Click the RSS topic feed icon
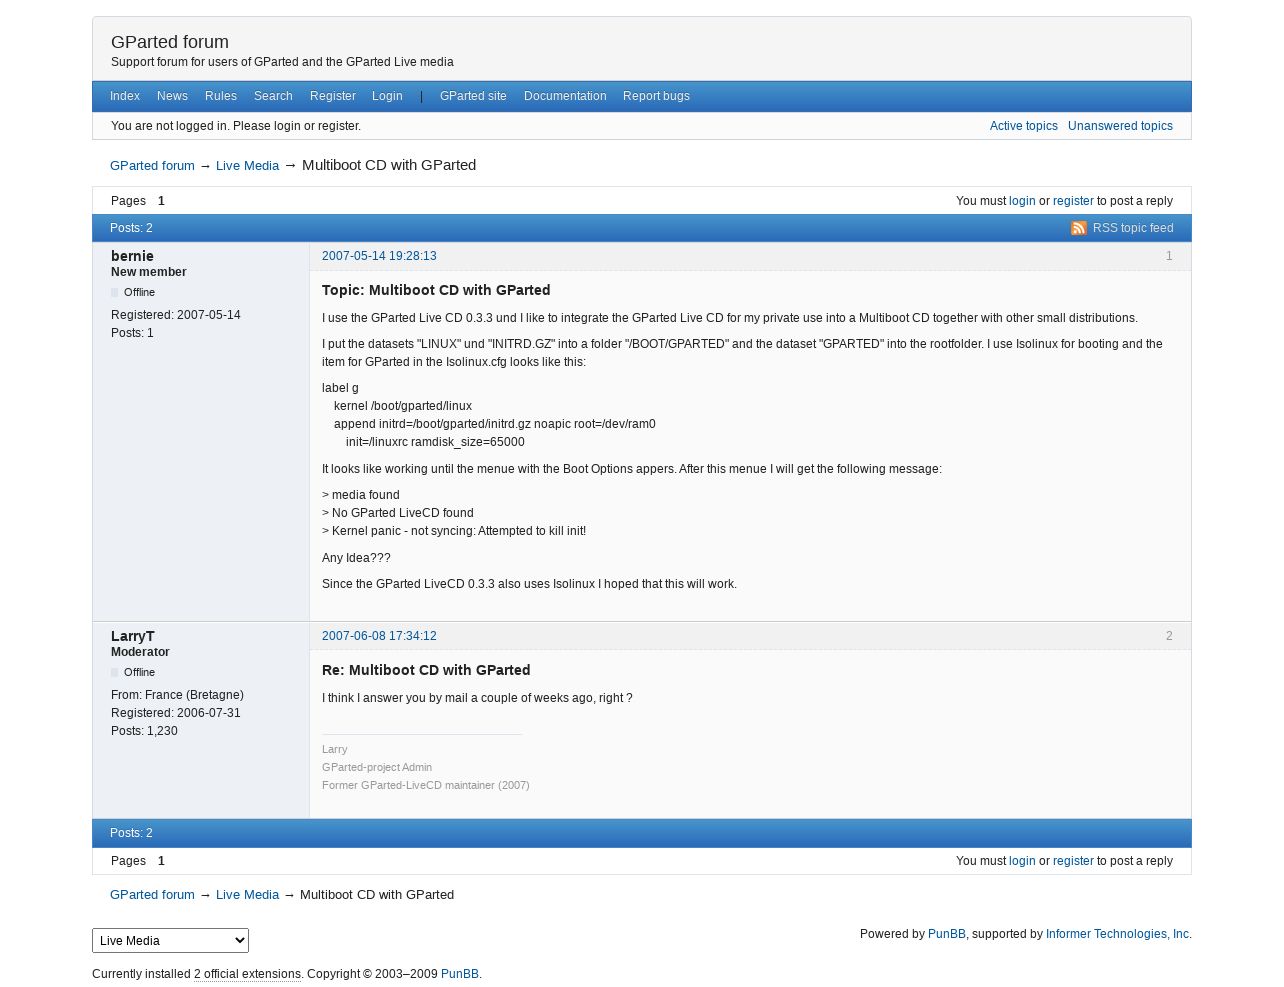This screenshot has width=1284, height=987. tap(1078, 228)
